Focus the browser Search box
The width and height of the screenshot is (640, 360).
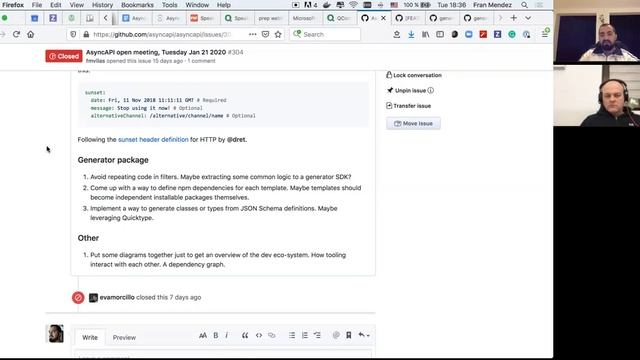[325, 34]
